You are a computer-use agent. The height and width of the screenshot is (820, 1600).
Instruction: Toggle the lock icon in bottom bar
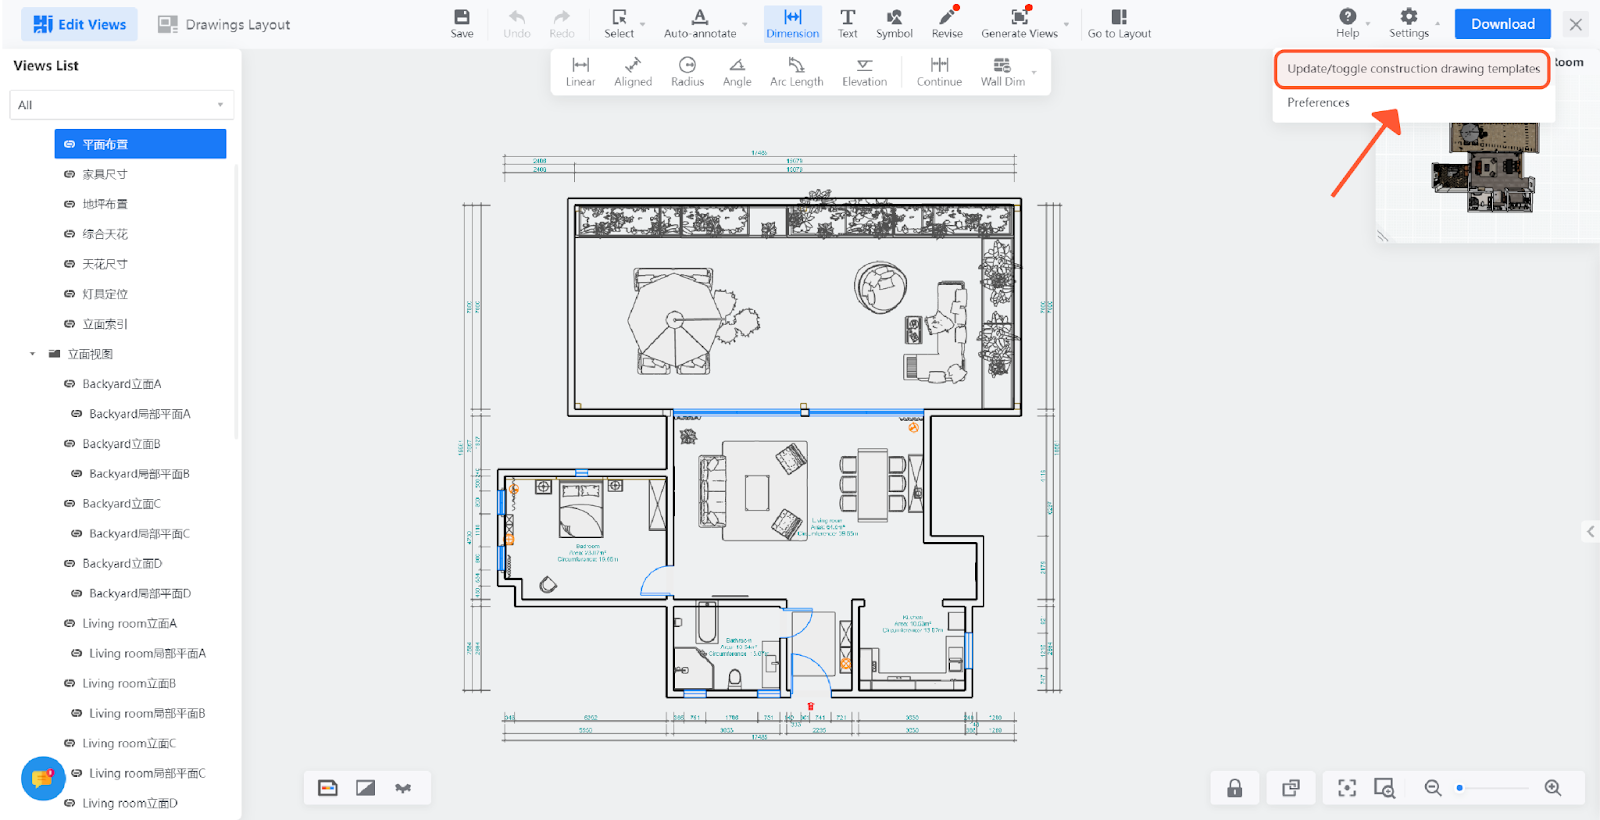pos(1235,788)
